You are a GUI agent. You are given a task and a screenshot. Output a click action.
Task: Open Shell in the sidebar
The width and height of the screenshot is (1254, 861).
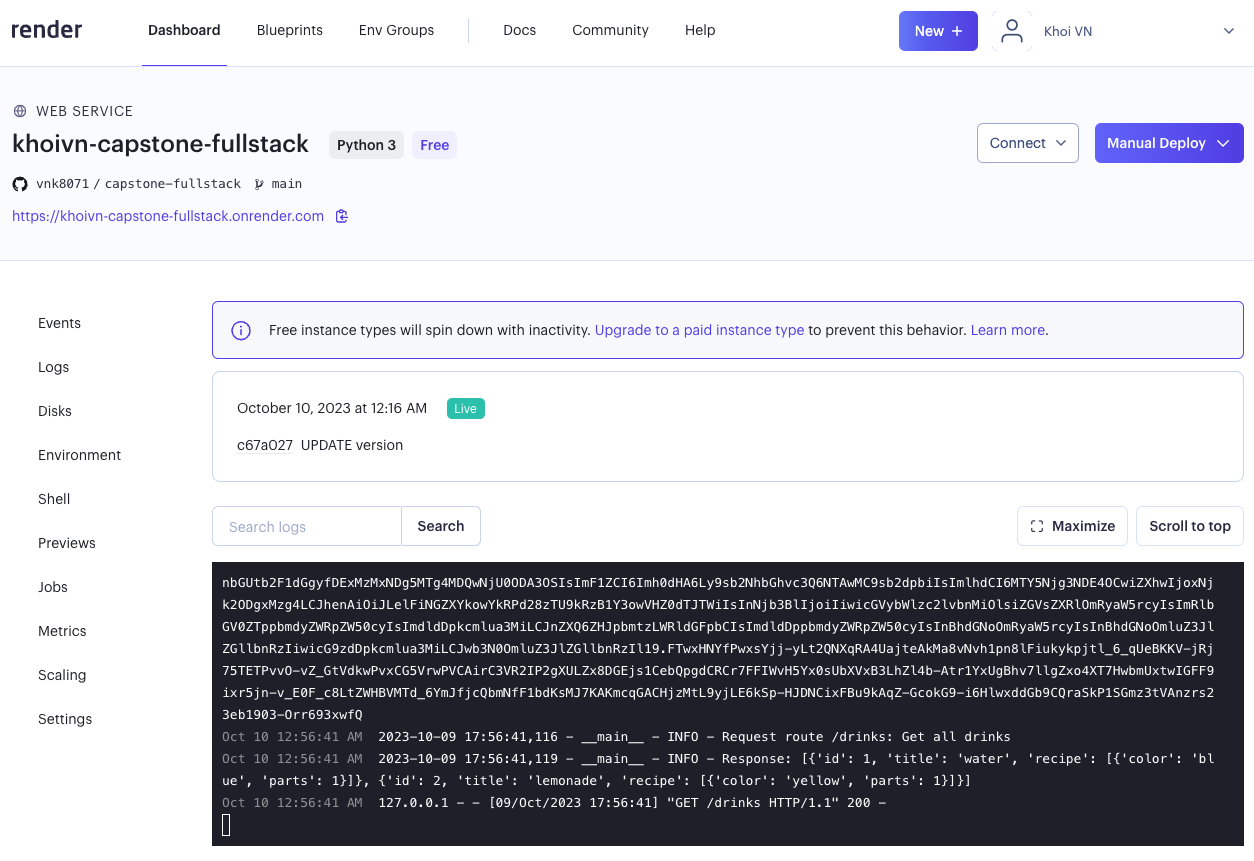click(54, 499)
